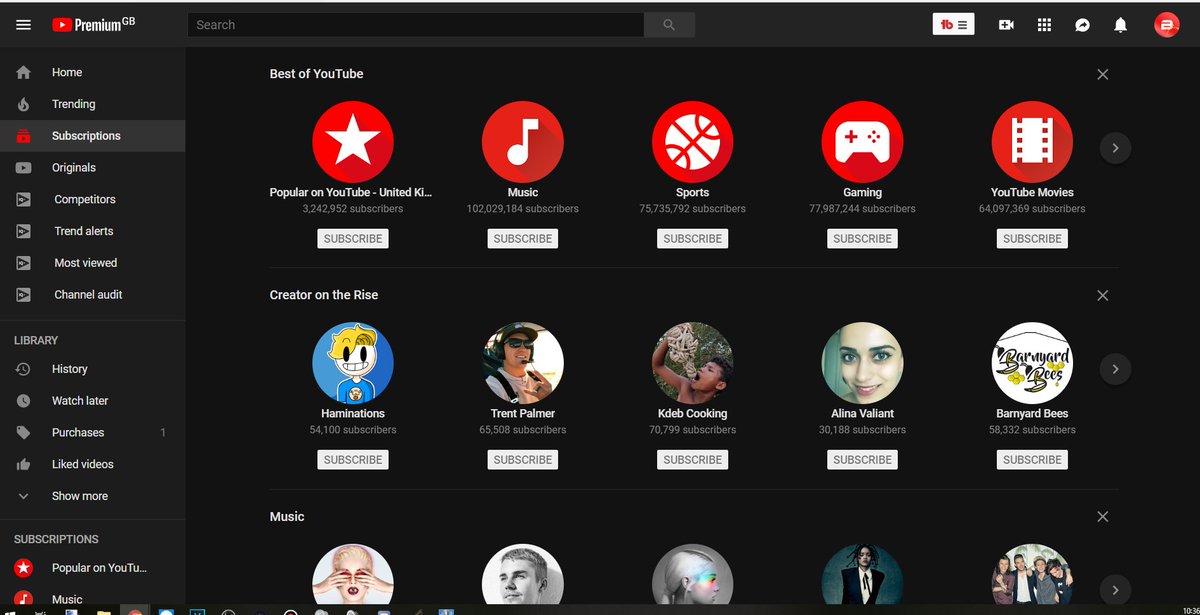Subscribe to Popular on YouTube channel
Viewport: 1200px width, 615px height.
pyautogui.click(x=353, y=239)
